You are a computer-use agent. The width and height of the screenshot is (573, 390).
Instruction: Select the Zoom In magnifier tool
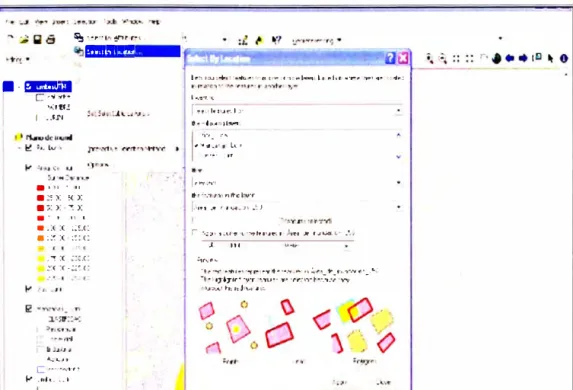pos(430,58)
